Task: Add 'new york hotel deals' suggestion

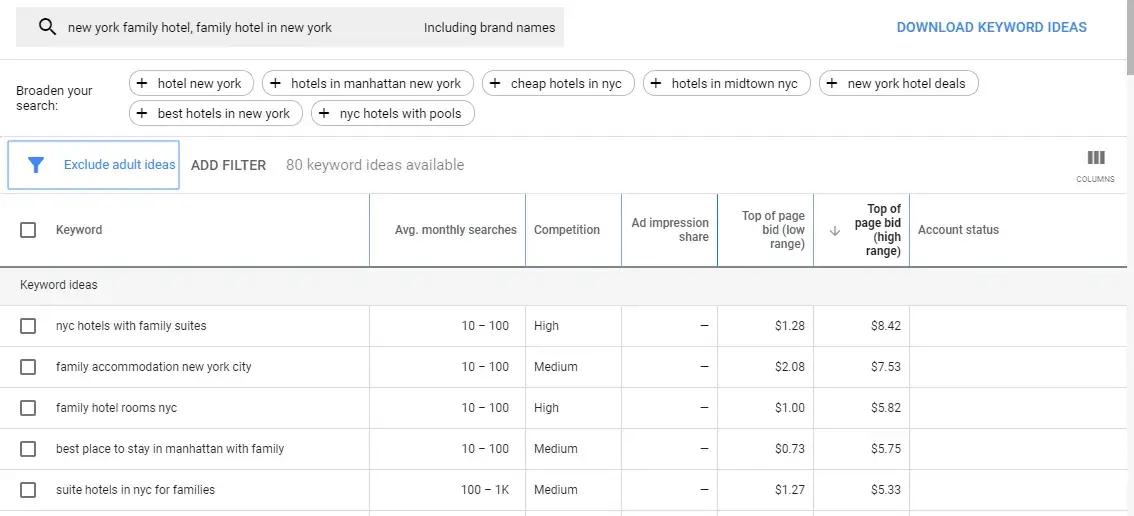Action: click(897, 83)
